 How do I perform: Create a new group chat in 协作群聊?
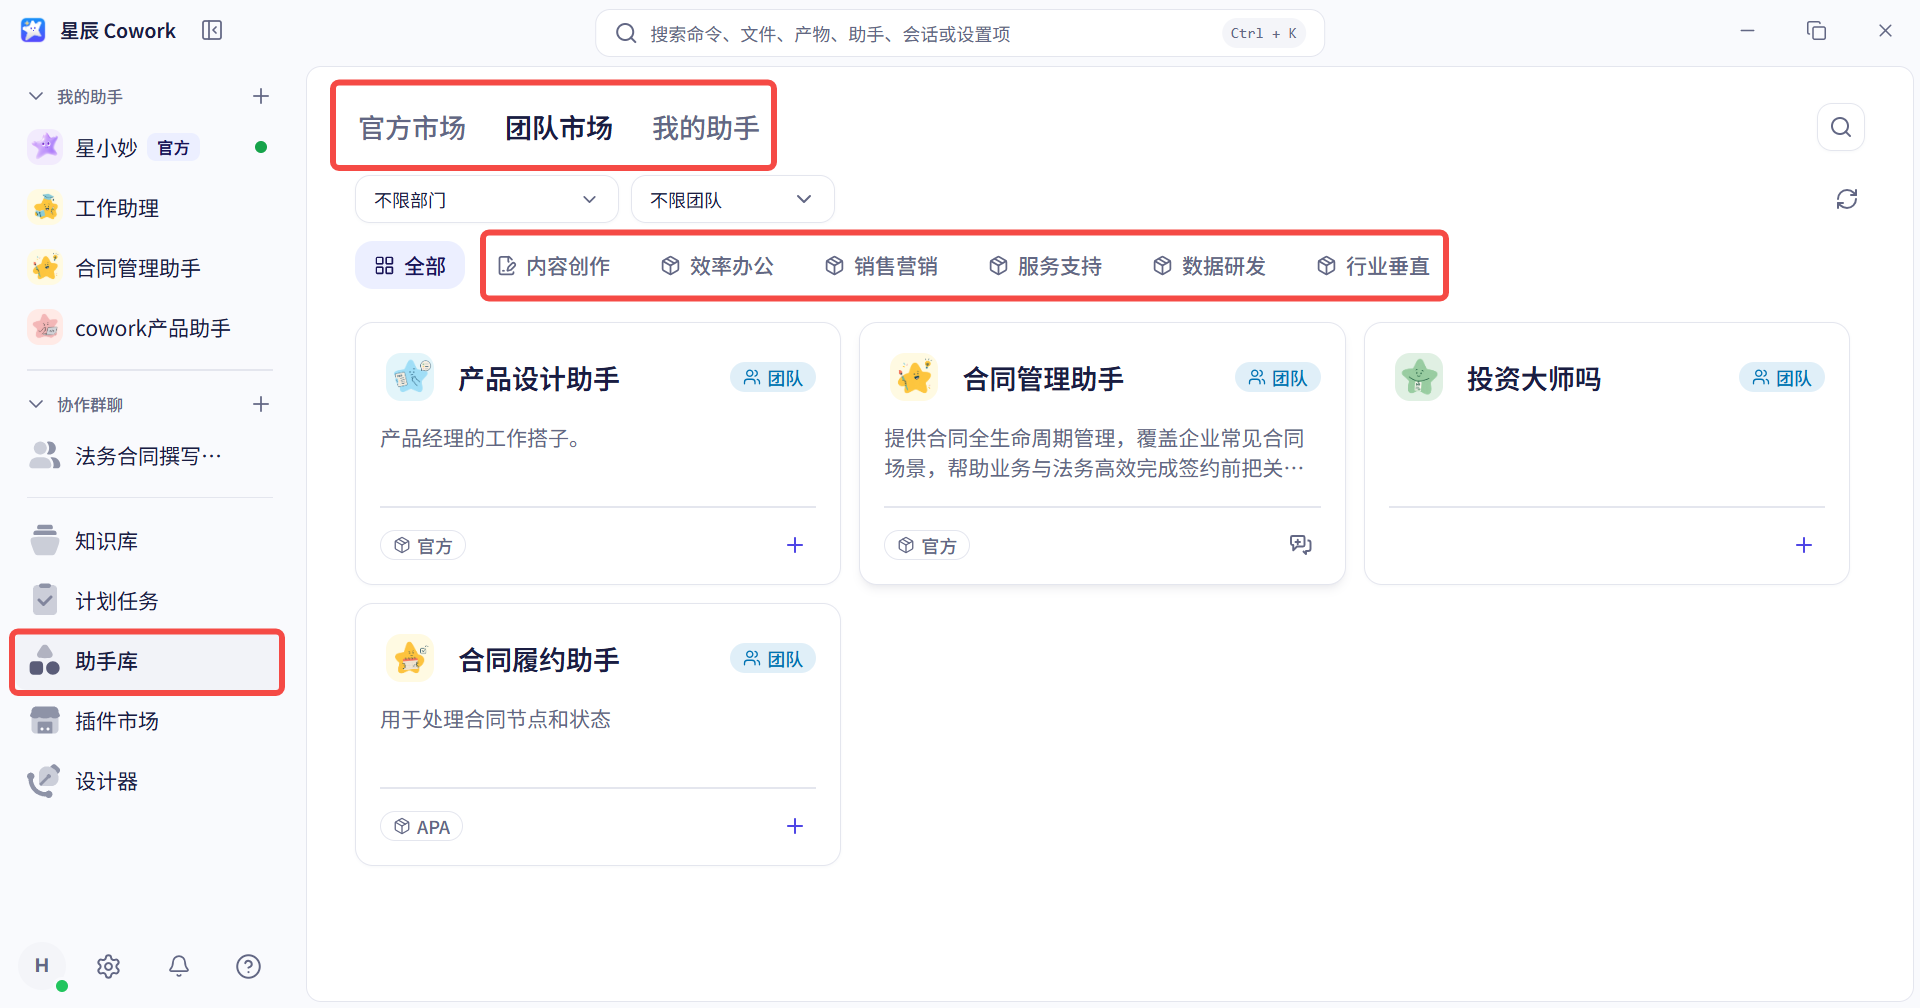(x=261, y=404)
